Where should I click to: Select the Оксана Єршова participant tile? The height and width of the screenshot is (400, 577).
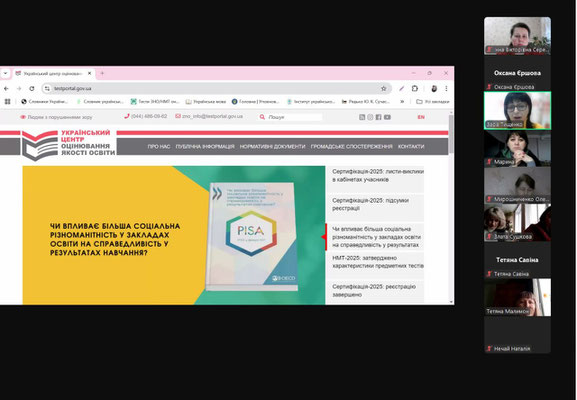click(x=517, y=73)
